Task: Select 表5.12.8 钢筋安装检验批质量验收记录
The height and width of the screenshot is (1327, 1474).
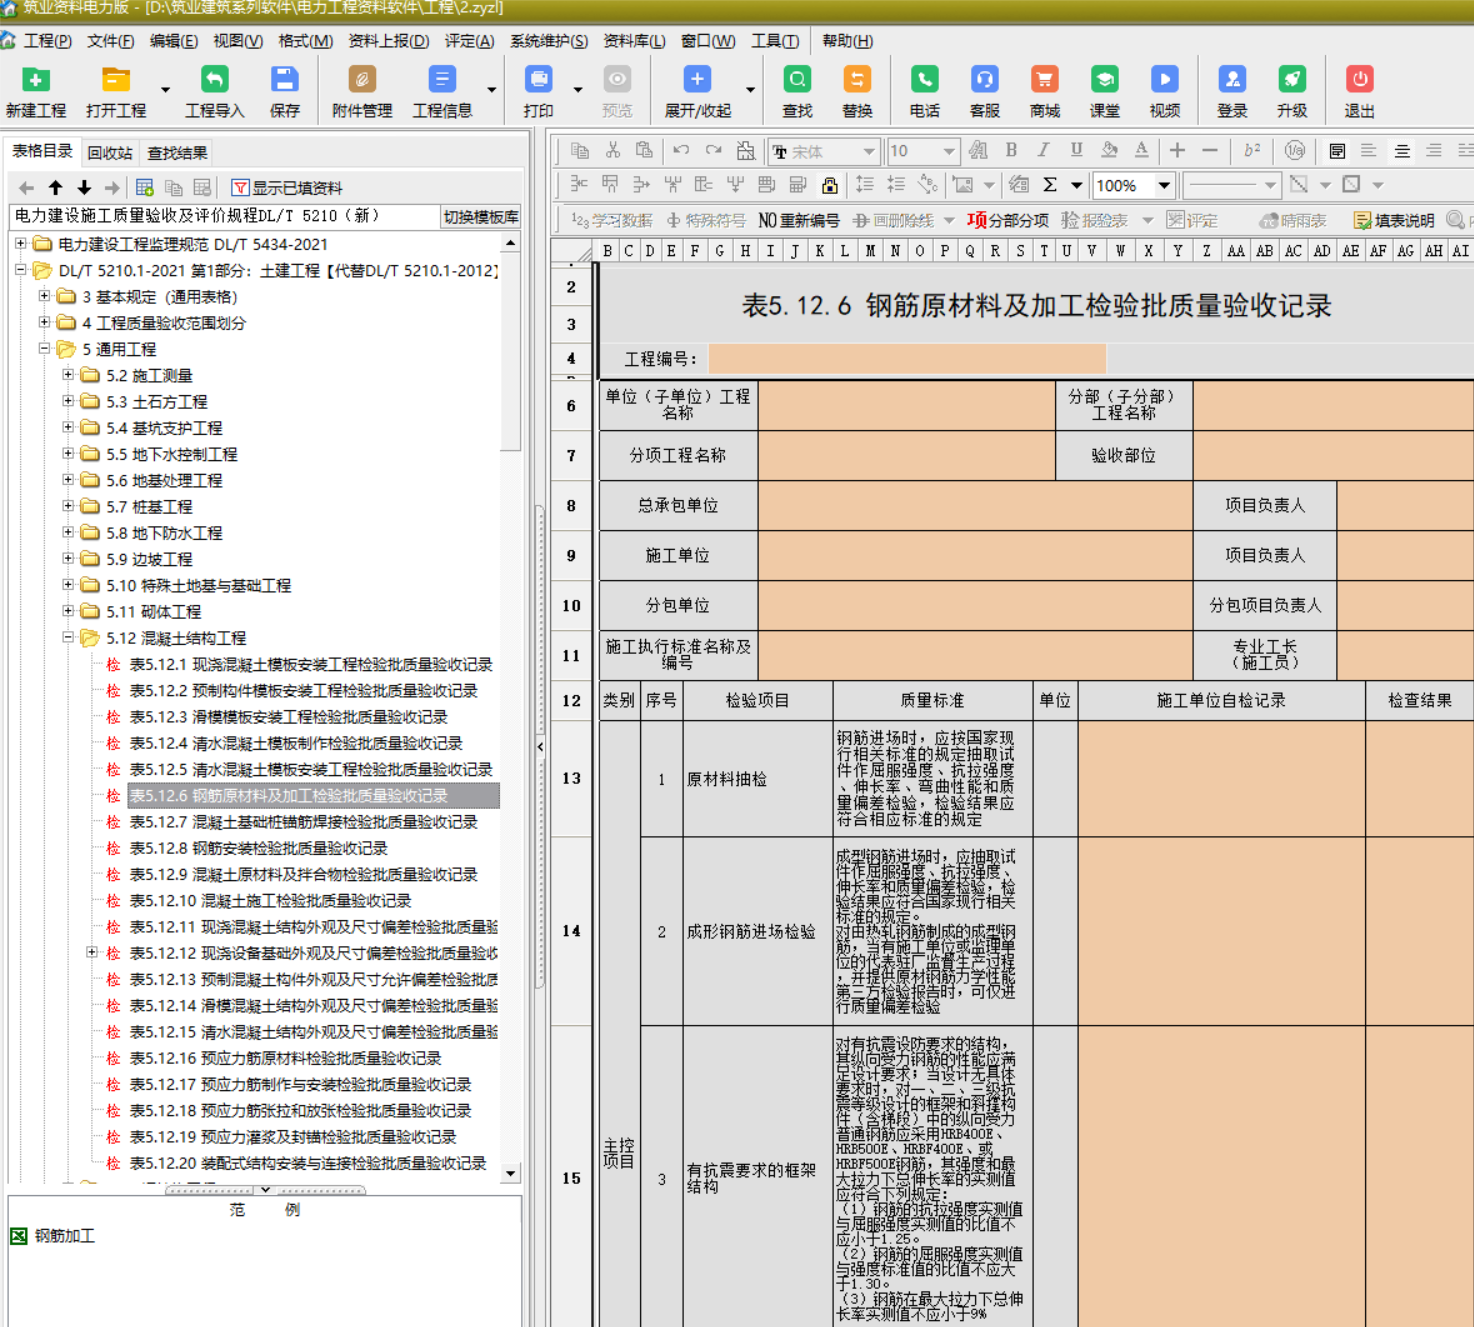Action: [258, 848]
